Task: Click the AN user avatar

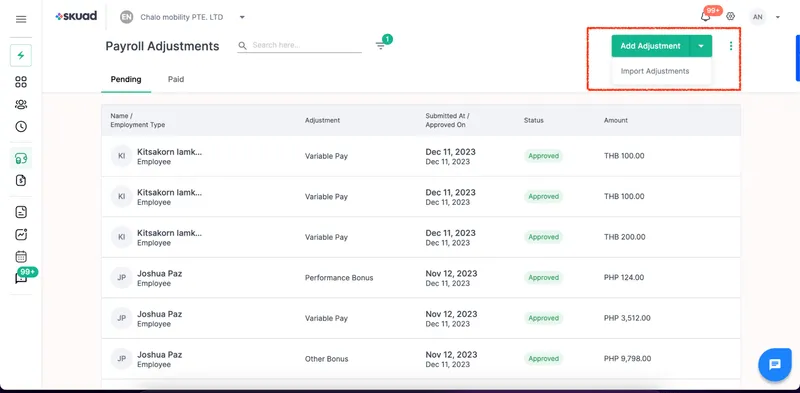Action: [x=758, y=17]
